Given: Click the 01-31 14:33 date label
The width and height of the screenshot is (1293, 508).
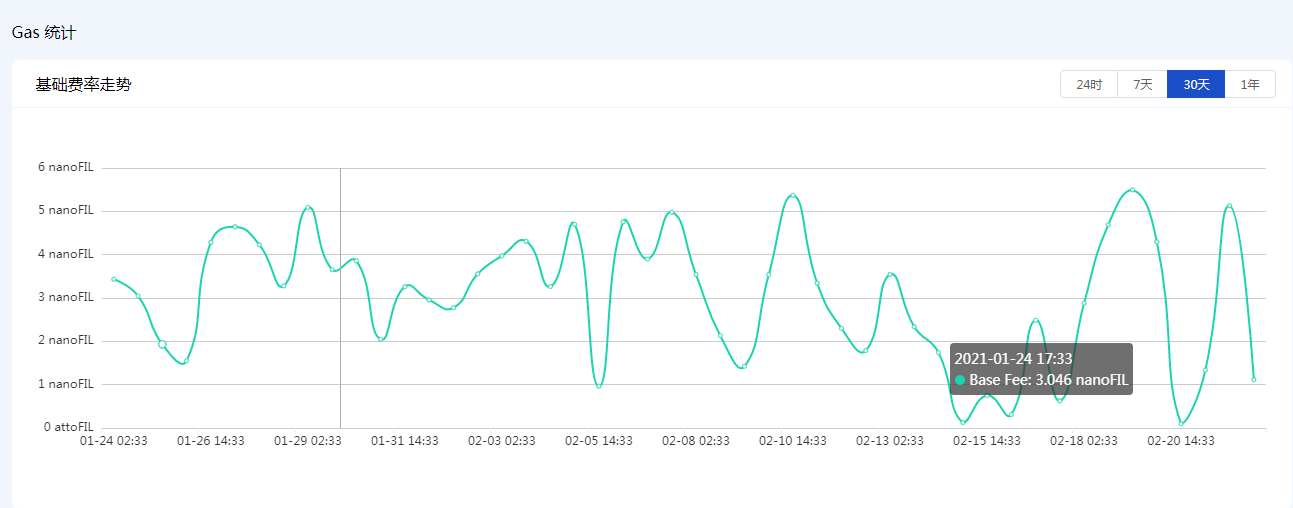Looking at the screenshot, I should coord(405,441).
